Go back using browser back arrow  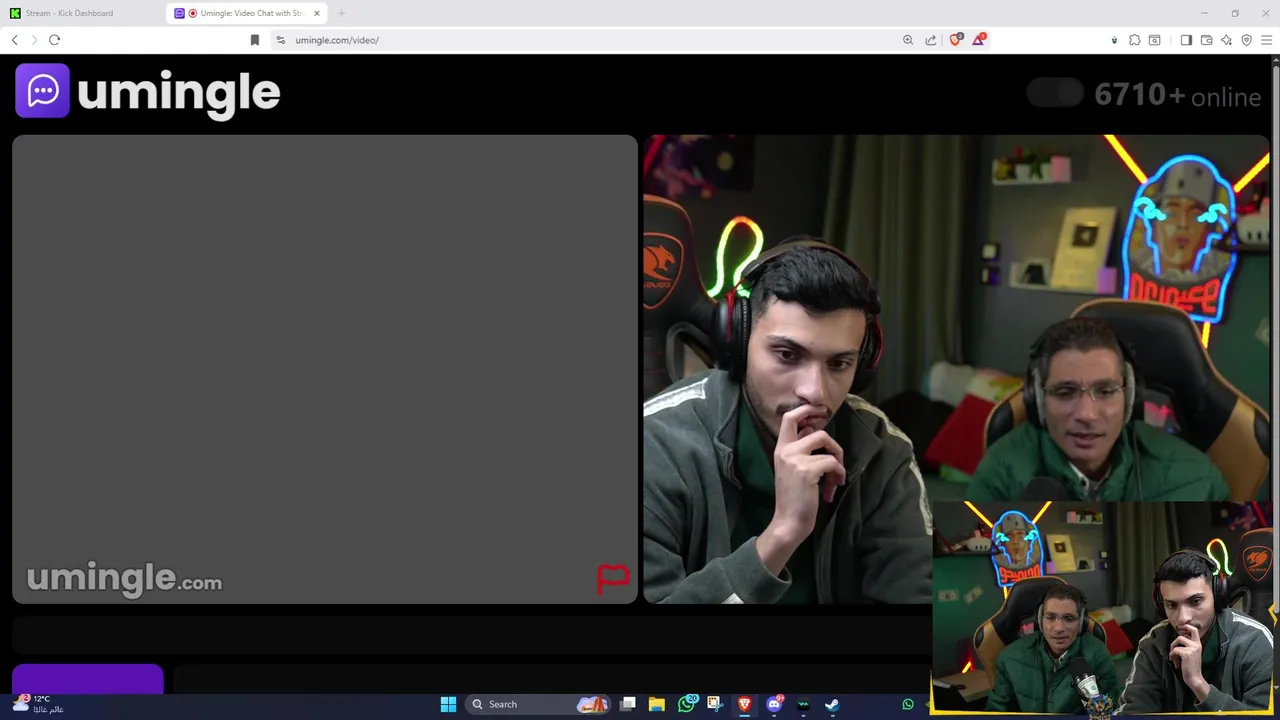pyautogui.click(x=14, y=40)
